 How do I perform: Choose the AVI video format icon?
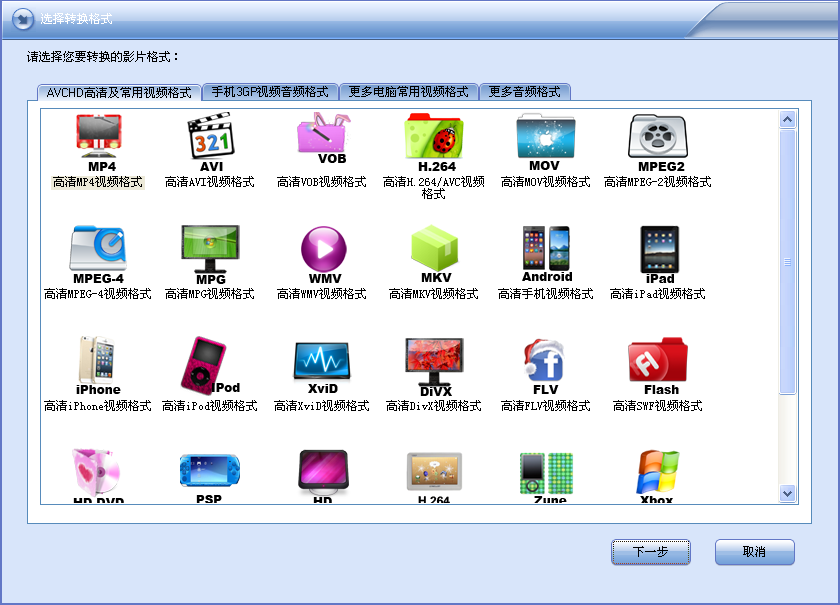pyautogui.click(x=210, y=136)
